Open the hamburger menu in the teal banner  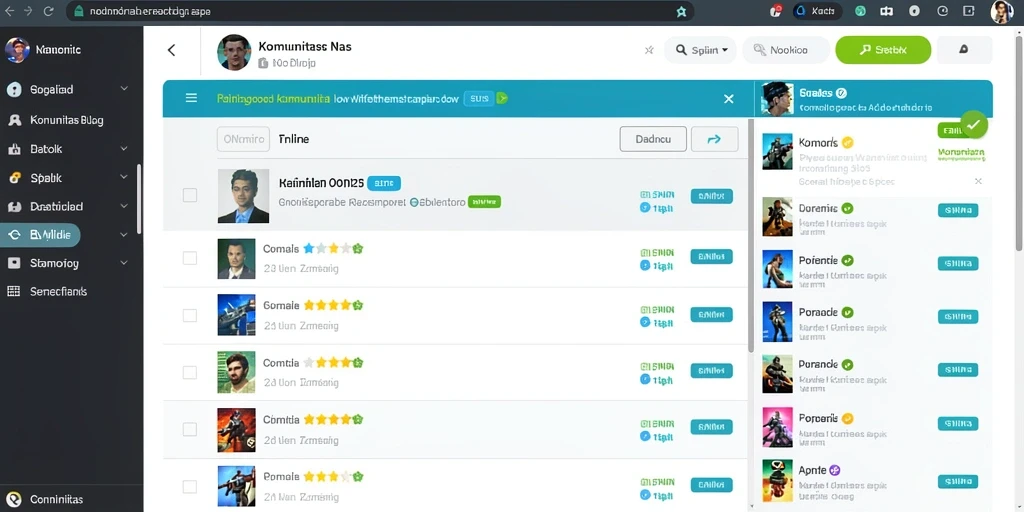point(191,98)
